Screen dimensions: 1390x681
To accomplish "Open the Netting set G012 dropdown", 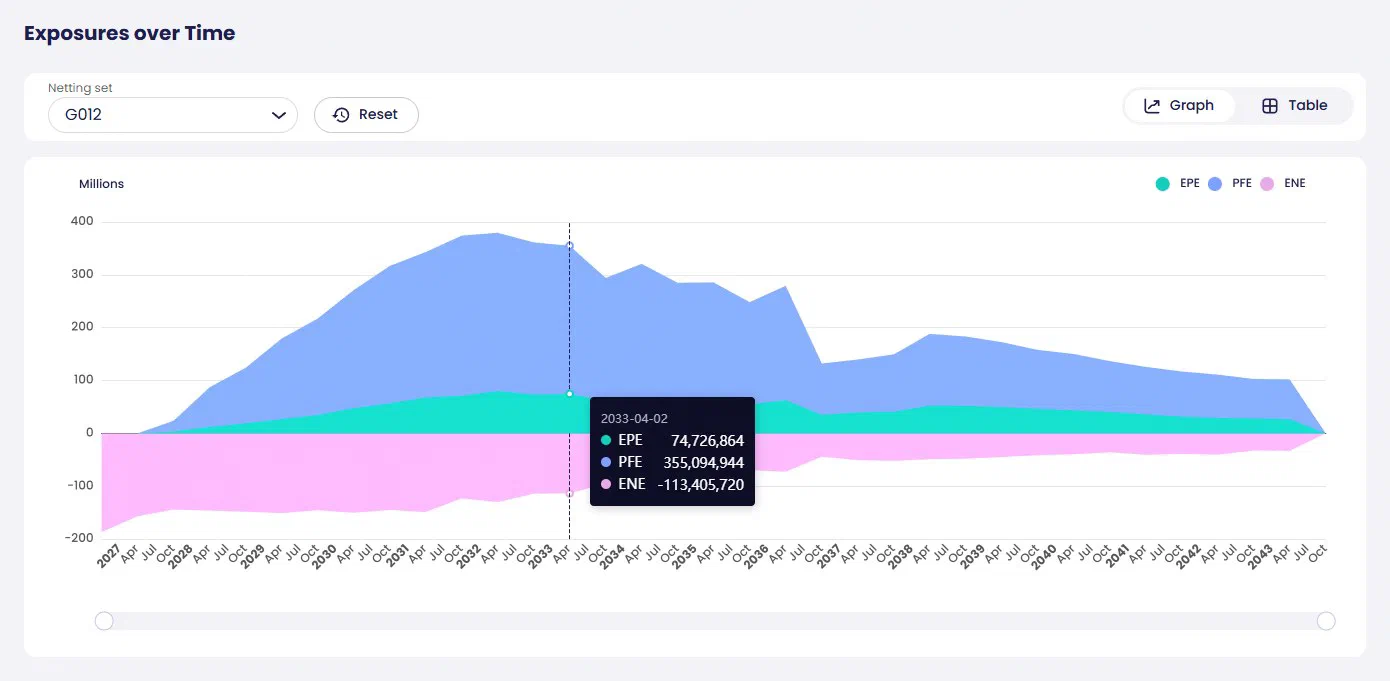I will tap(173, 115).
